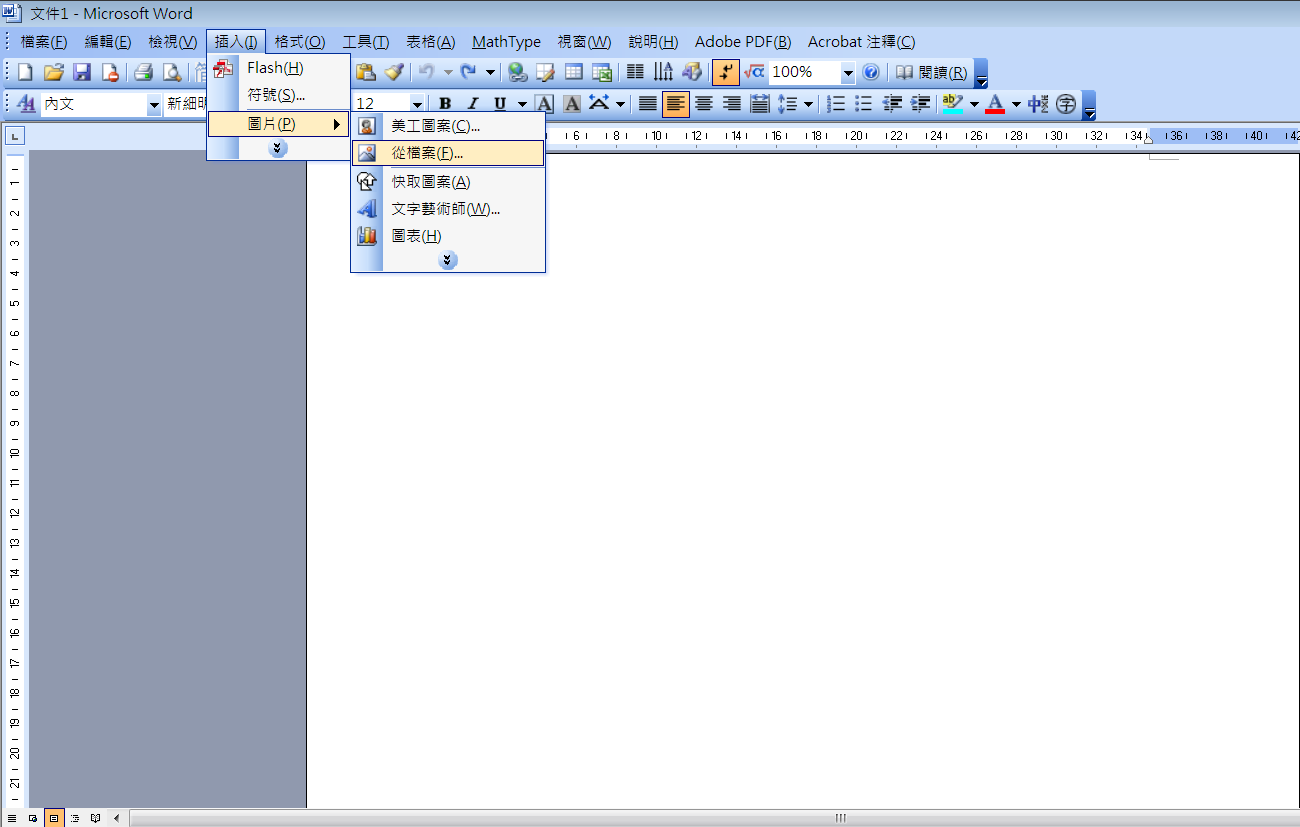The image size is (1300, 827).
Task: Open the underline style dropdown arrow
Action: pyautogui.click(x=522, y=104)
